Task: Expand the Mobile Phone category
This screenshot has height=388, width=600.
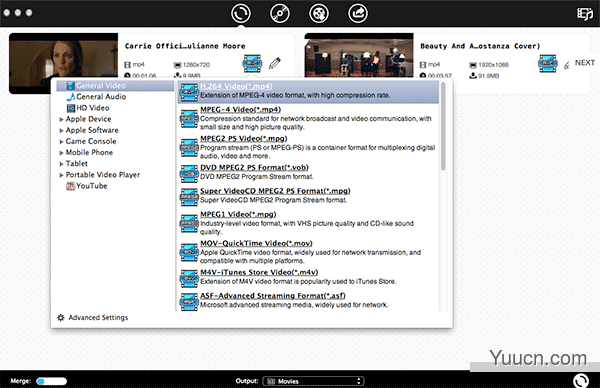Action: pos(61,153)
